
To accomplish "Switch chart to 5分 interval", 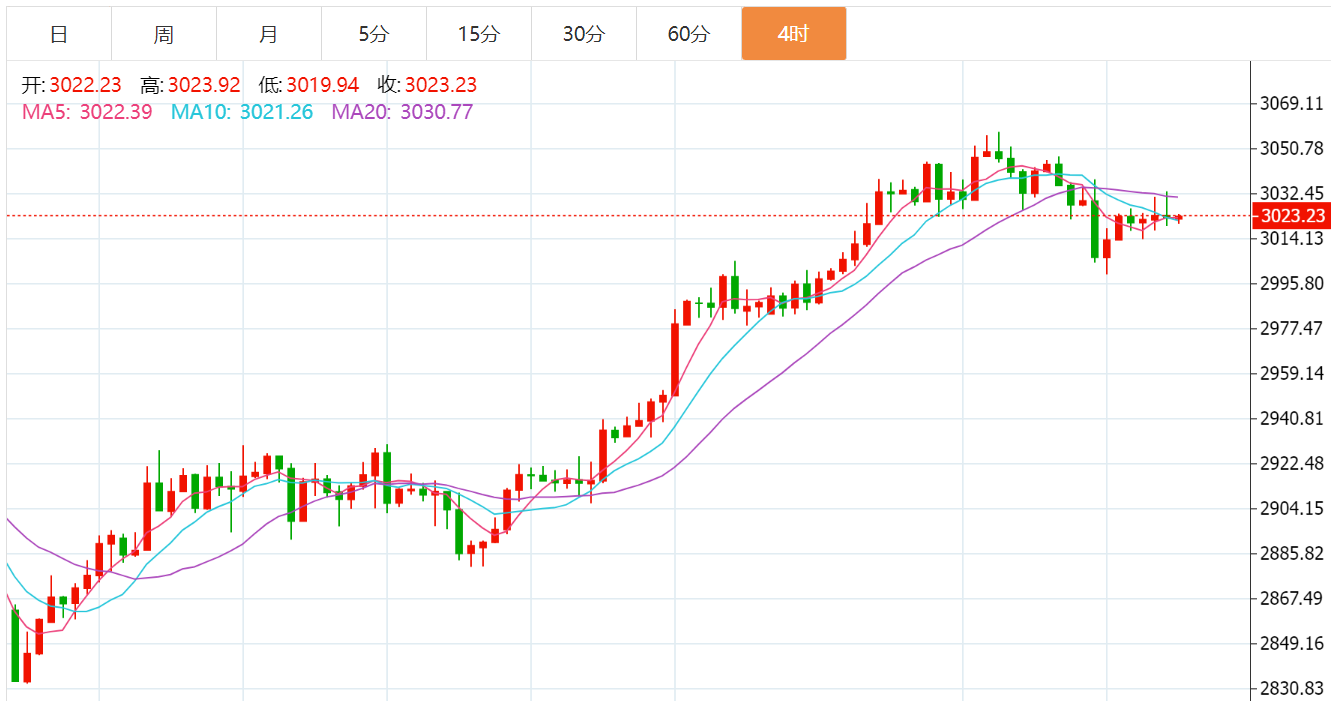I will coord(374,34).
